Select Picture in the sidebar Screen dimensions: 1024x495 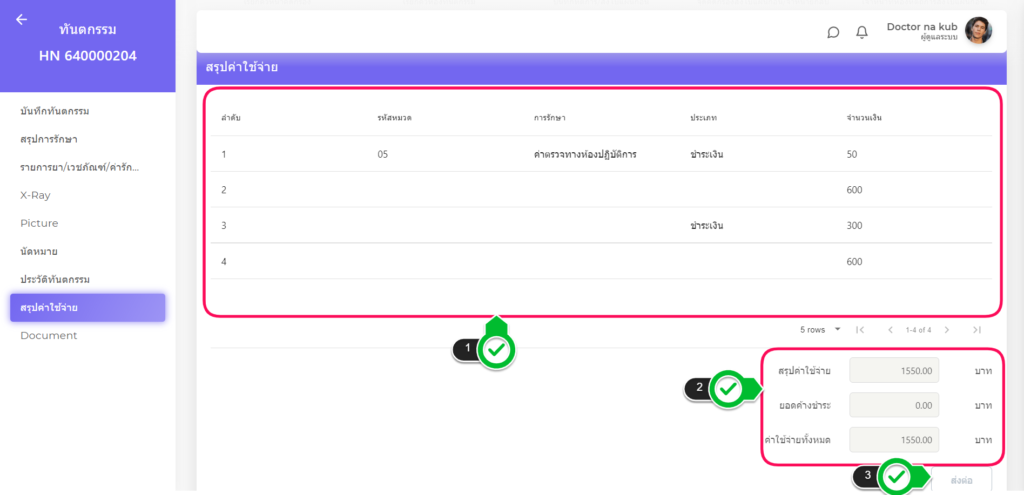tap(39, 223)
